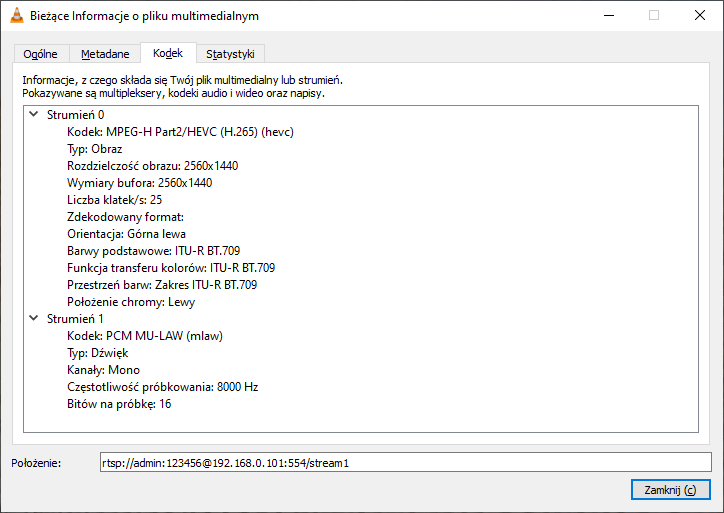Close the window with the X button

(x=700, y=15)
